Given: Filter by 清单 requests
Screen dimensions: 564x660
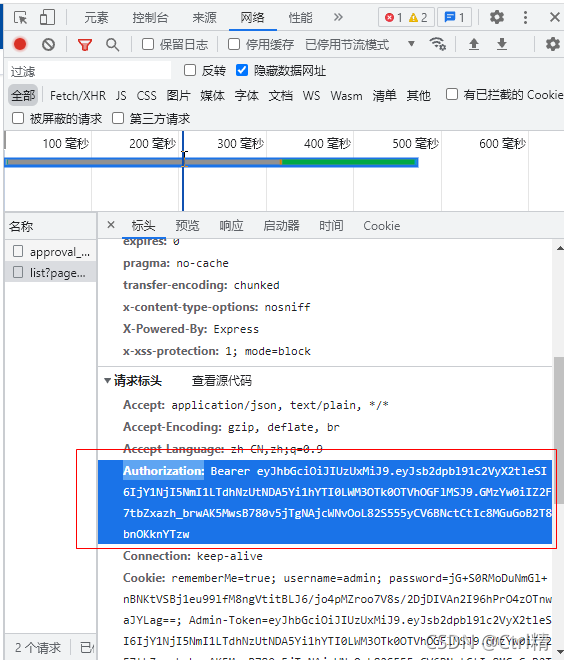Looking at the screenshot, I should [384, 96].
